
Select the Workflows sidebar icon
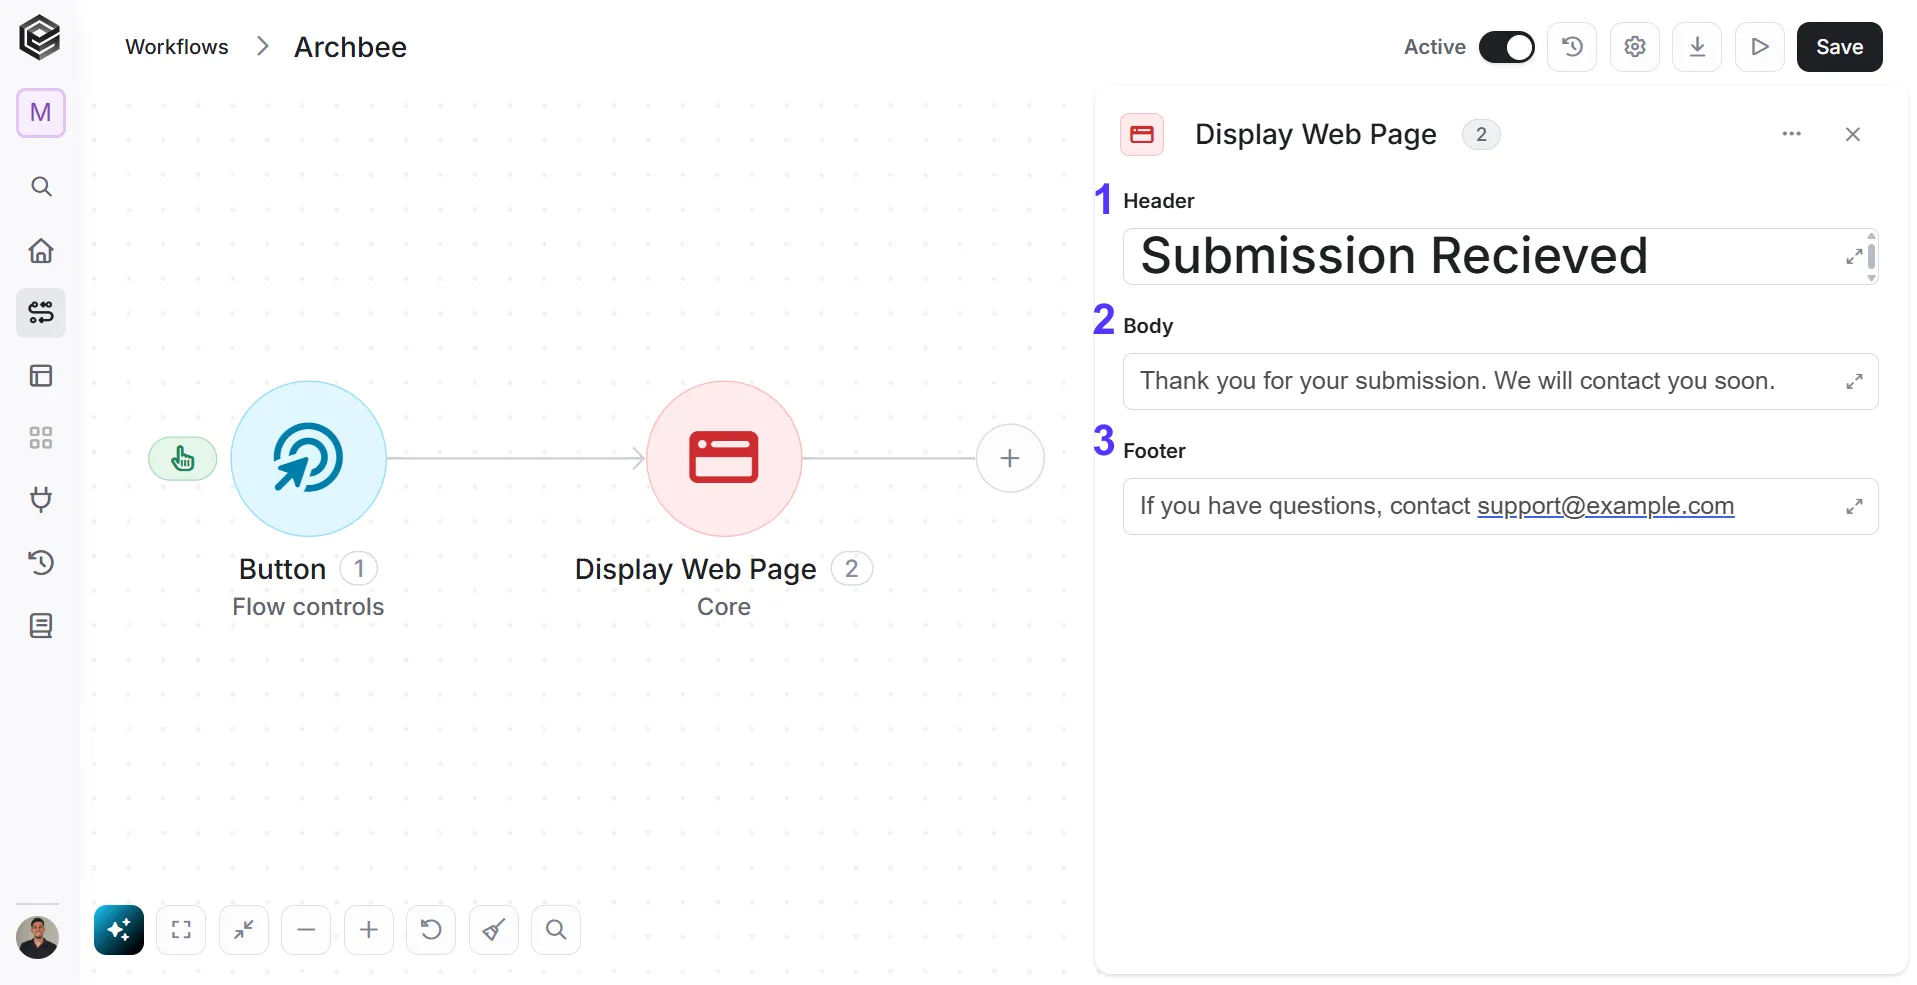click(41, 313)
